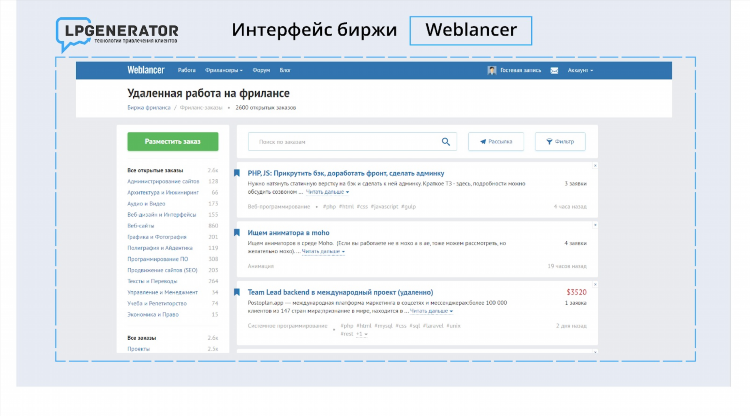Open the Работа menu item
750x416 pixels.
[187, 70]
